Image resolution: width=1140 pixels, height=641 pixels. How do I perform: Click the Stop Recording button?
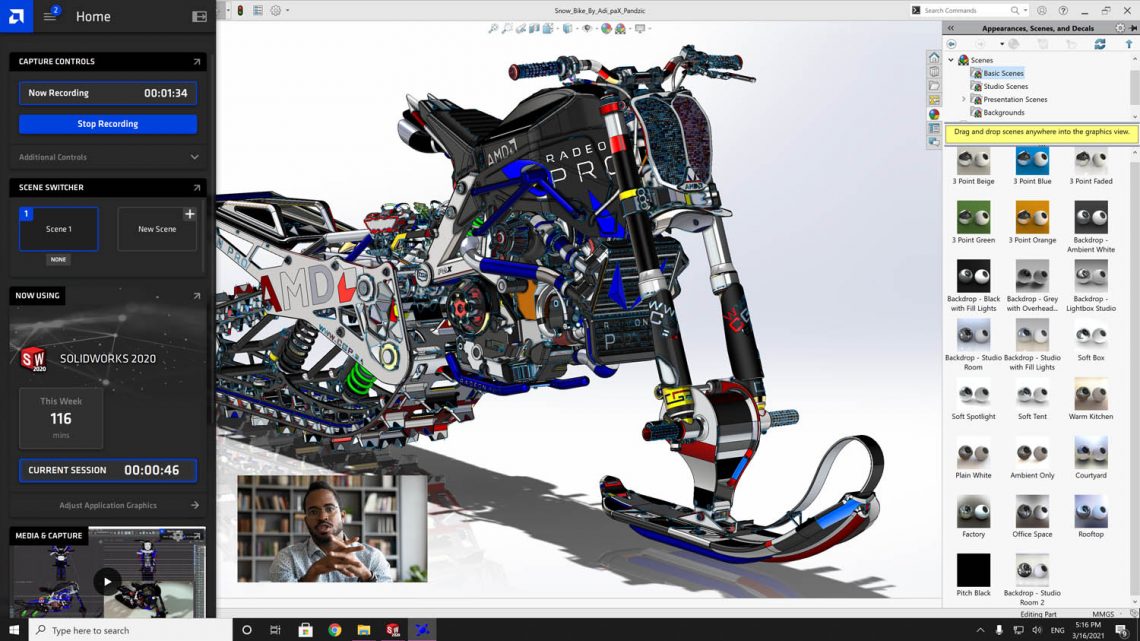point(107,123)
